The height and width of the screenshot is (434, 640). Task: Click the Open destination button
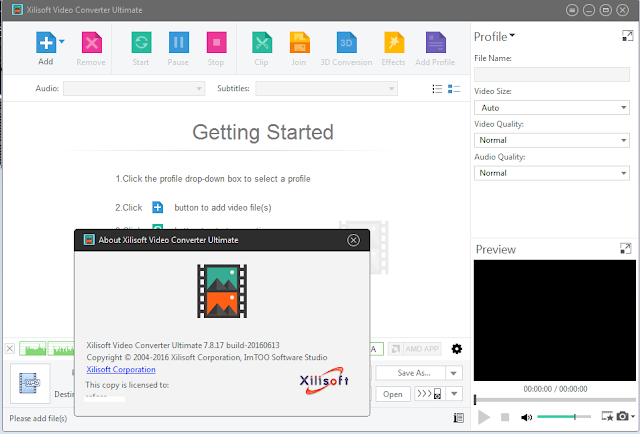click(x=393, y=394)
